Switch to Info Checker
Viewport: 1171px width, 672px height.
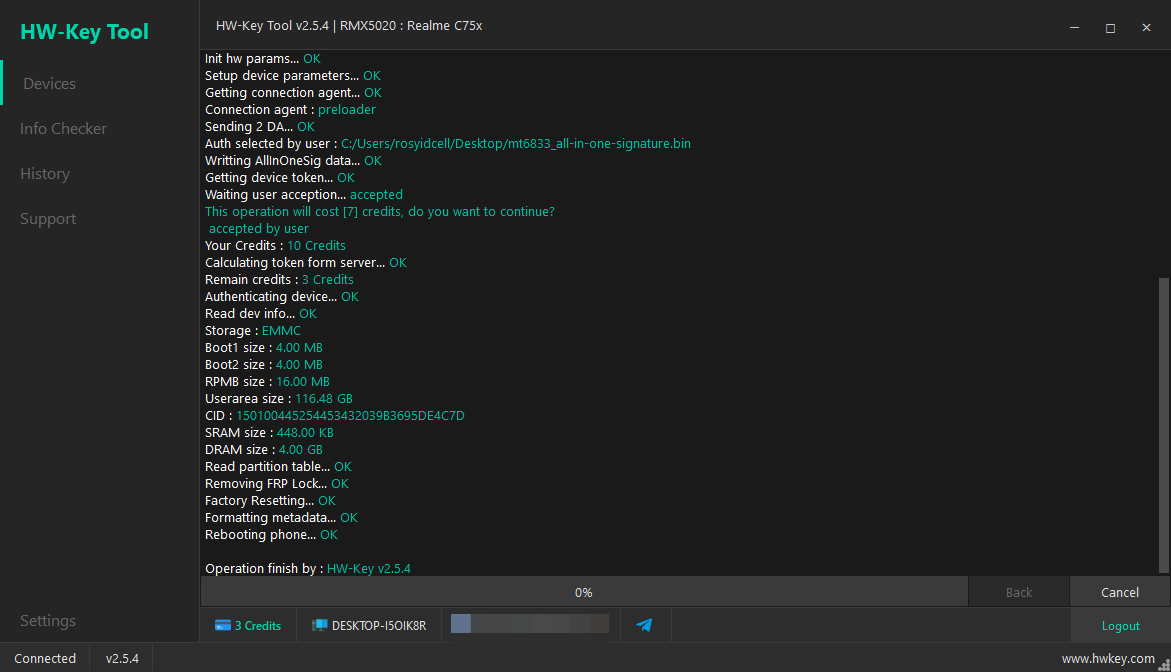coord(63,128)
